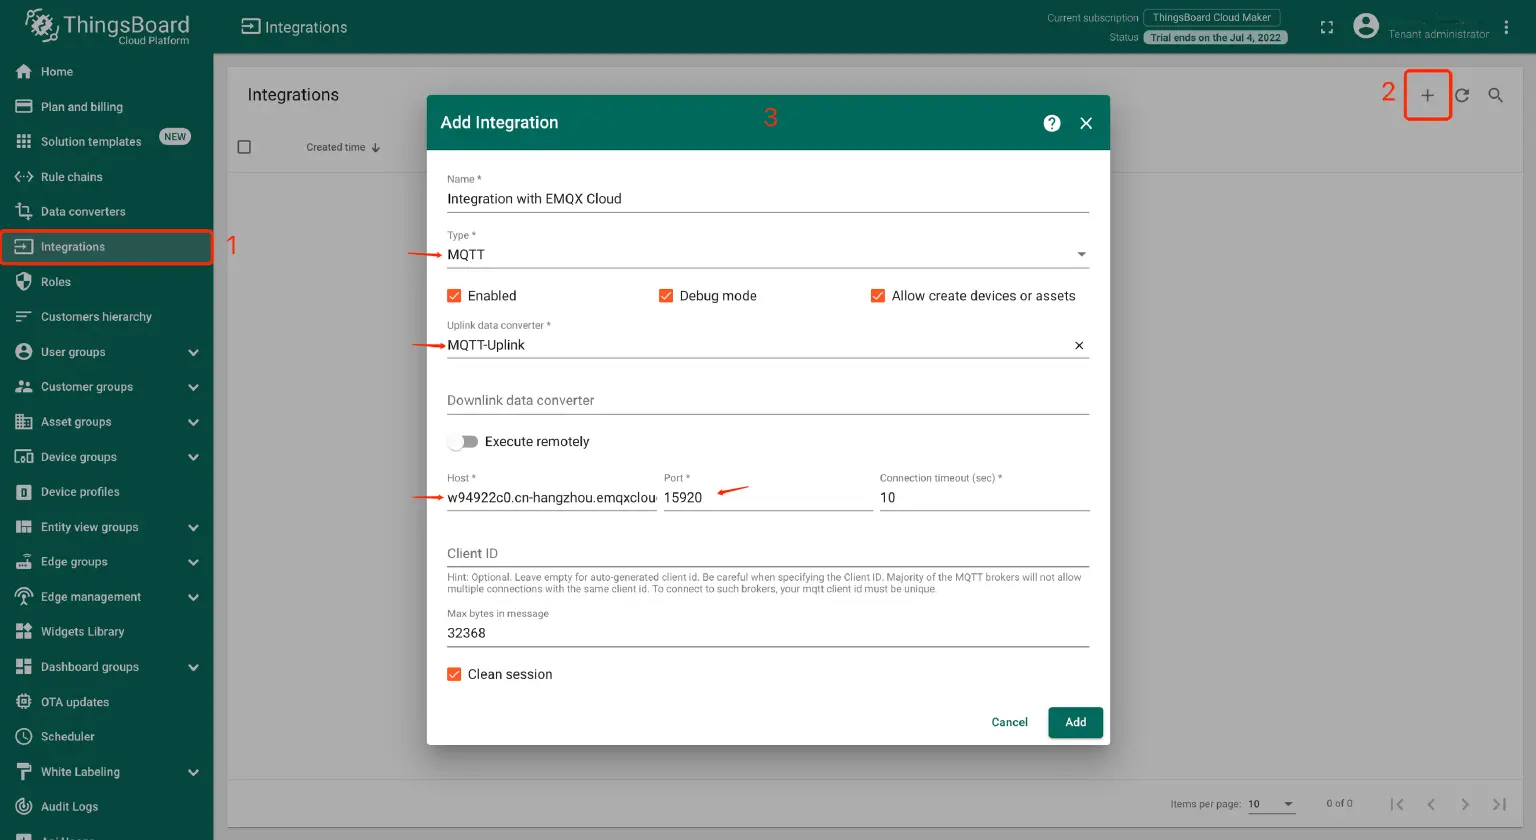Open the help icon in Add Integration dialog
This screenshot has width=1536, height=840.
(1051, 123)
